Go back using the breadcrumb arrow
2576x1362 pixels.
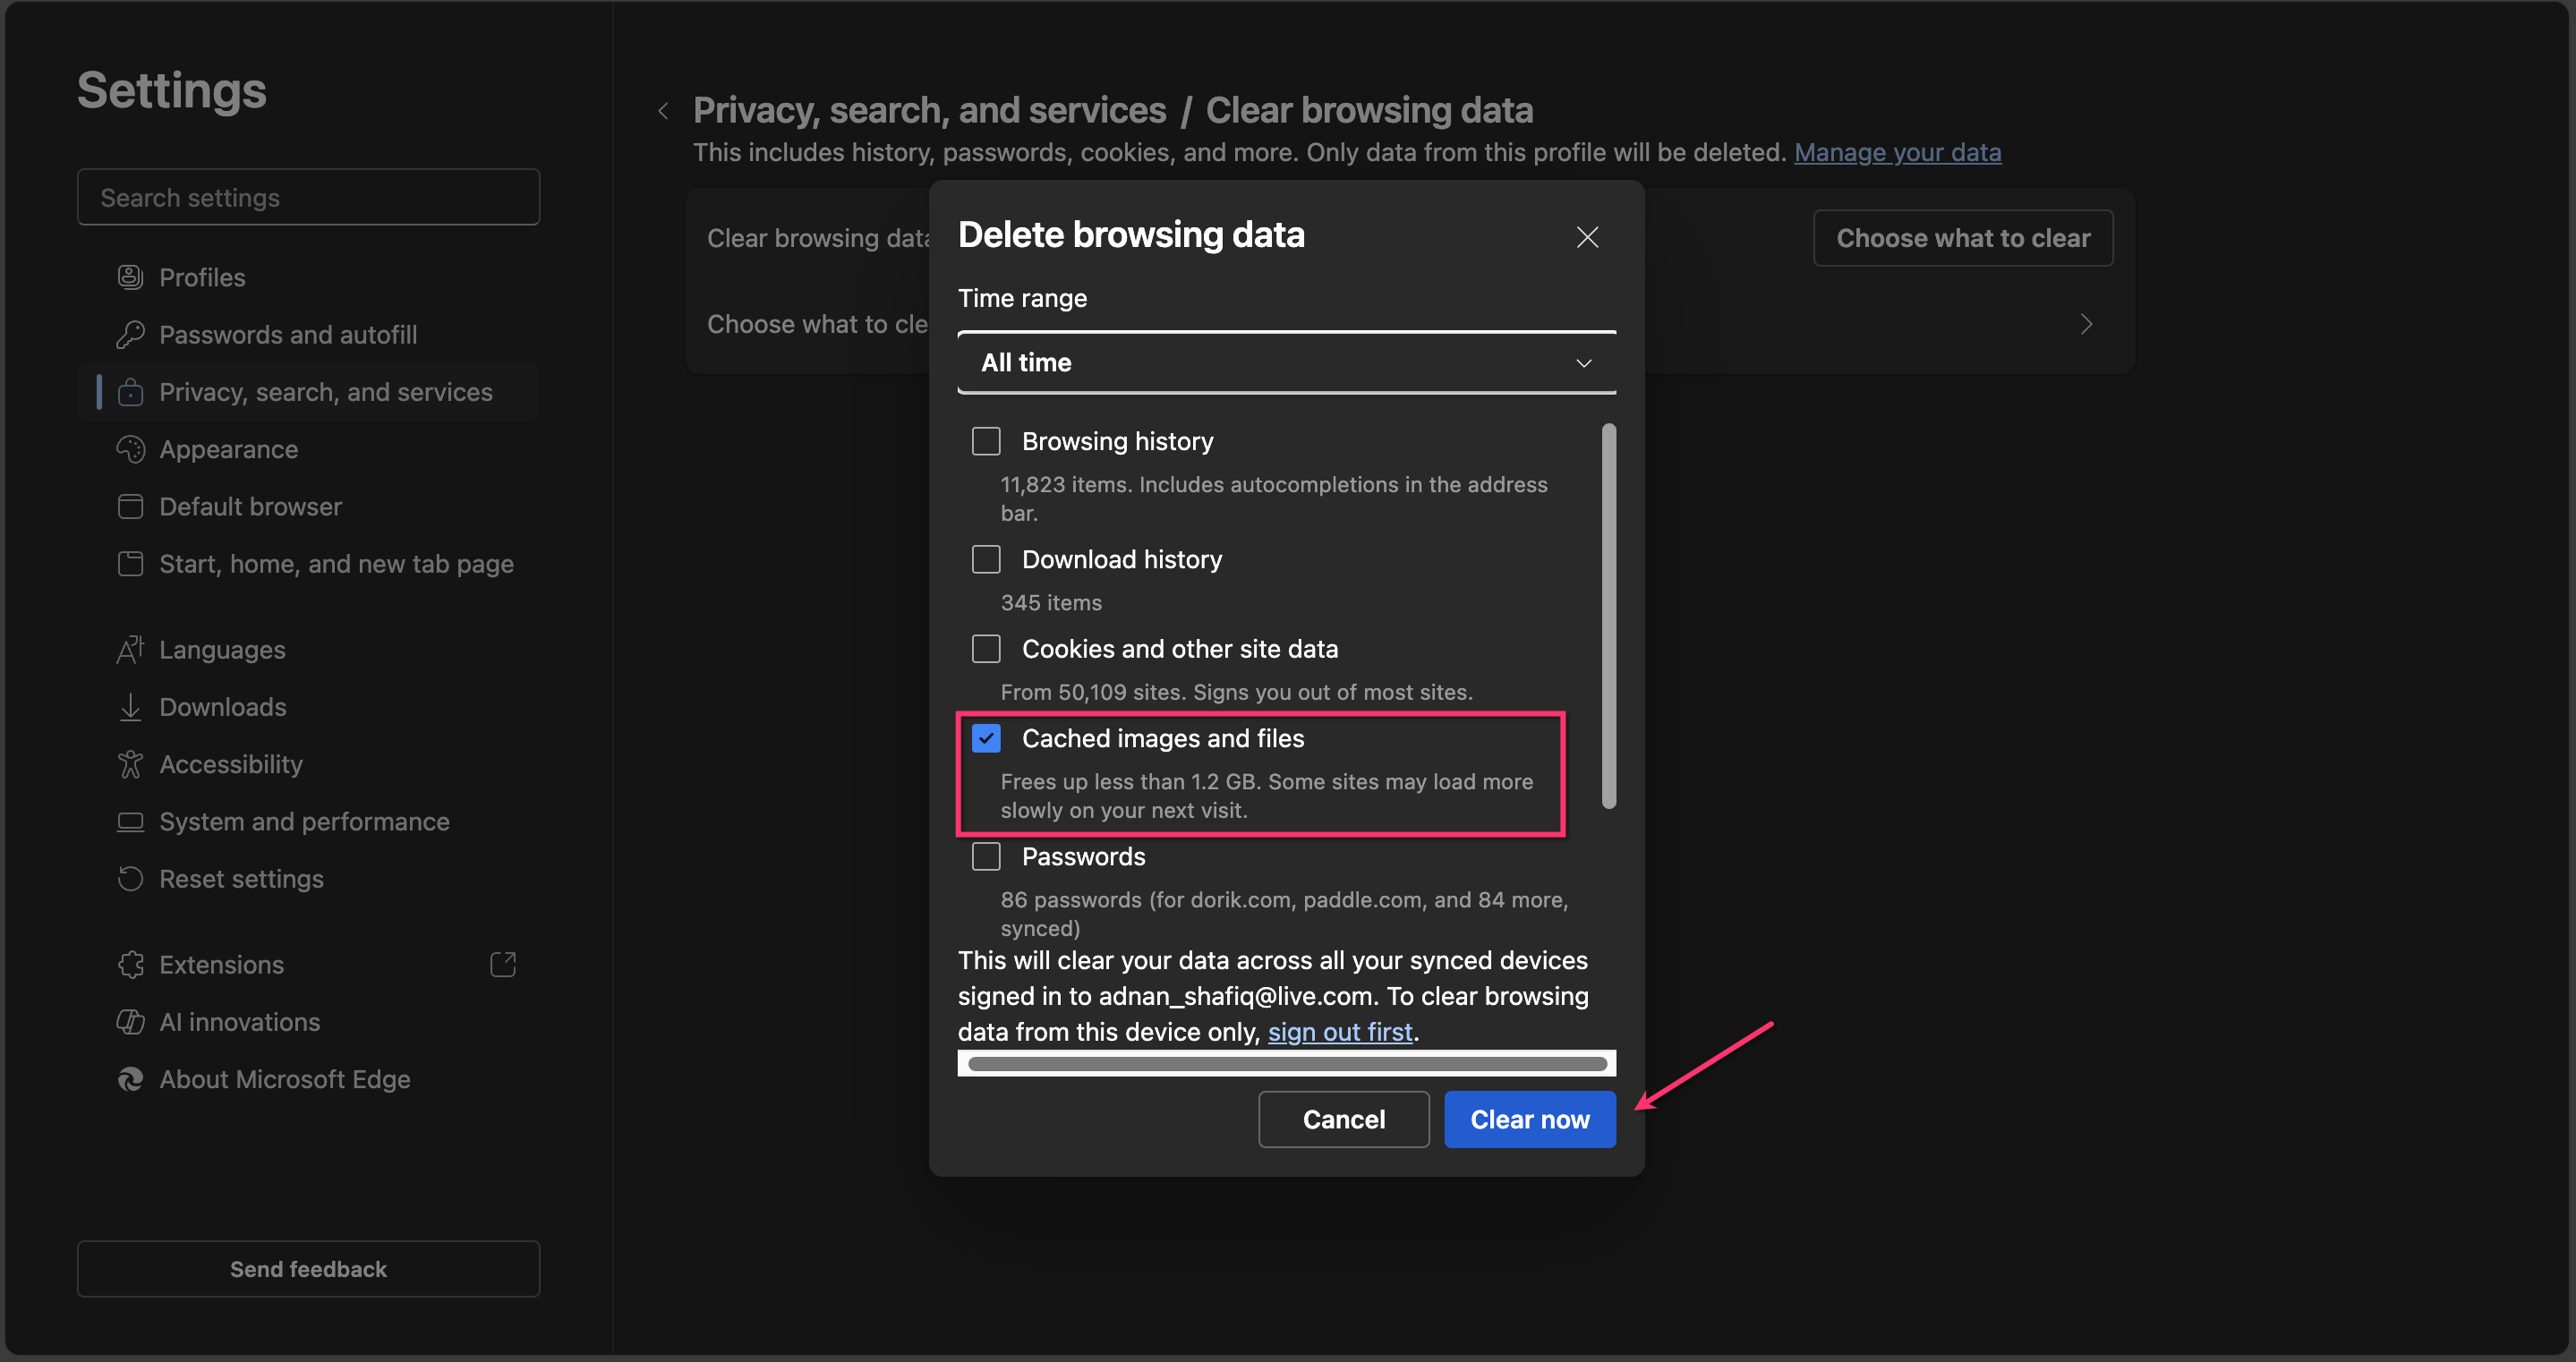(663, 111)
